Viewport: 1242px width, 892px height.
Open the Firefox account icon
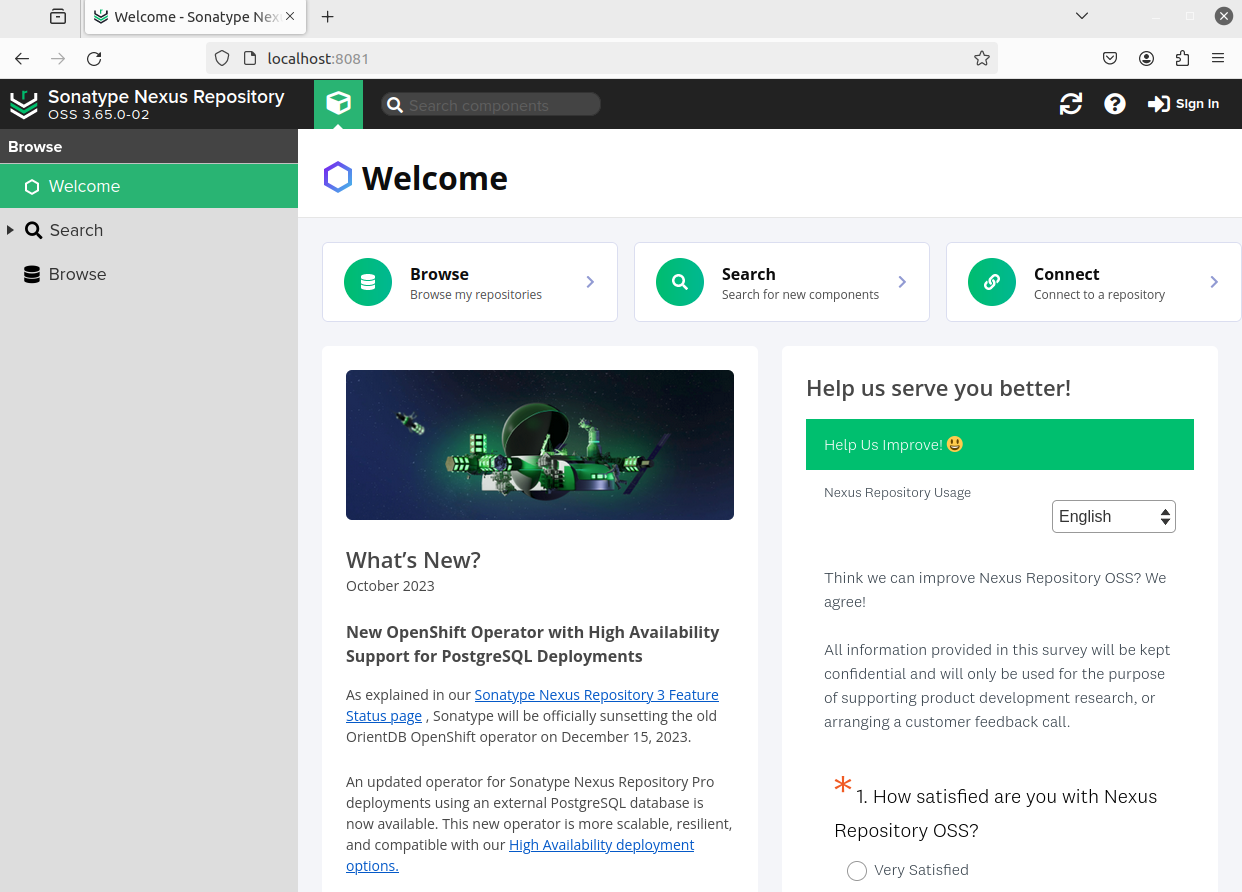[x=1146, y=58]
